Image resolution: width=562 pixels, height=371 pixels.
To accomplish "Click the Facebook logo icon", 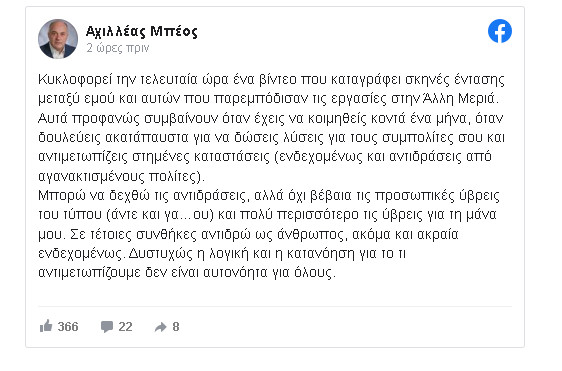I will (500, 31).
